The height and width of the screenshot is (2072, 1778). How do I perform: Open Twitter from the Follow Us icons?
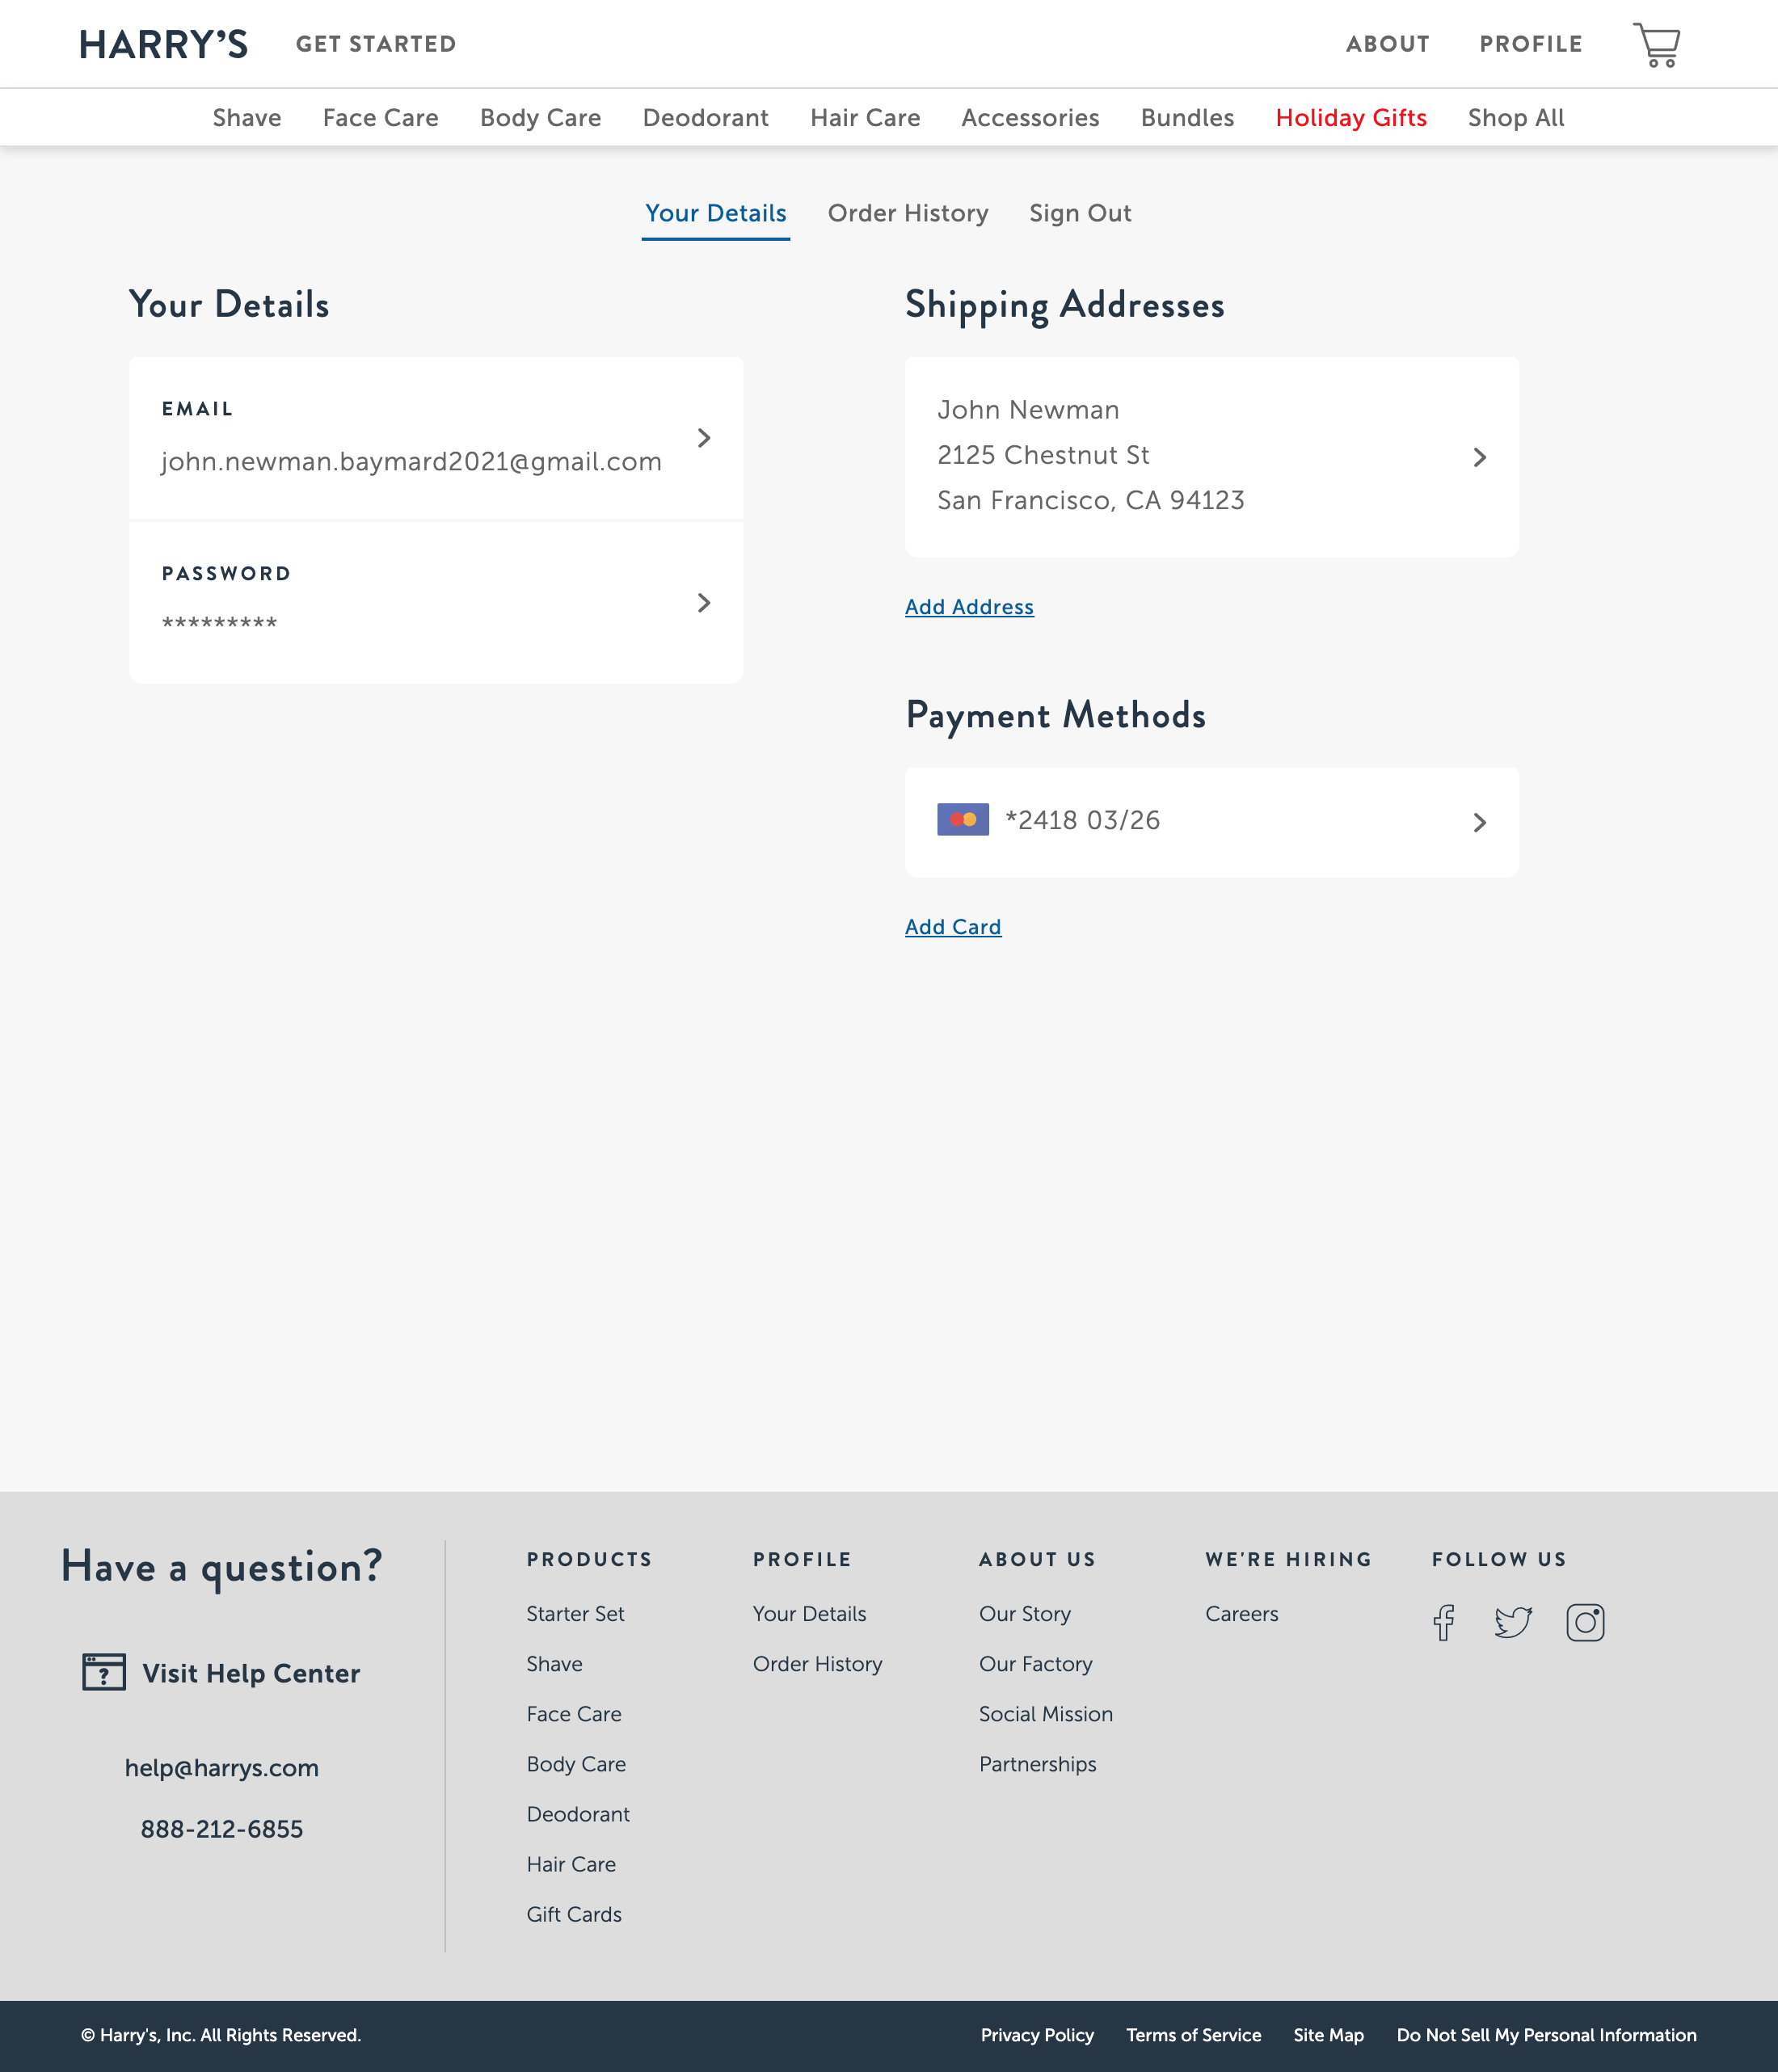tap(1514, 1621)
